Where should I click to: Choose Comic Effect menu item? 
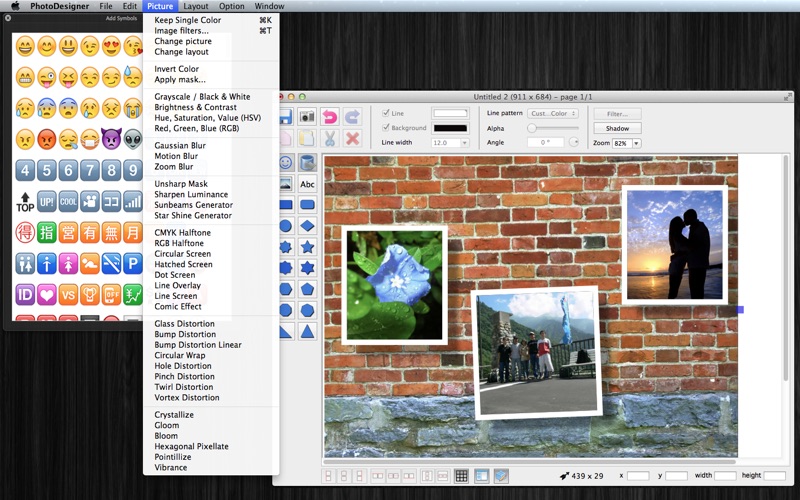pos(211,307)
